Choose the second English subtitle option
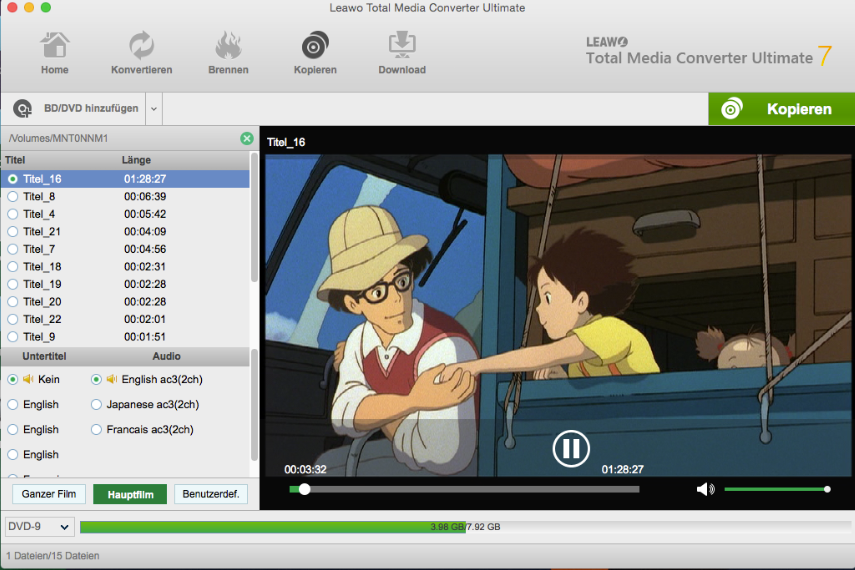 (x=13, y=429)
